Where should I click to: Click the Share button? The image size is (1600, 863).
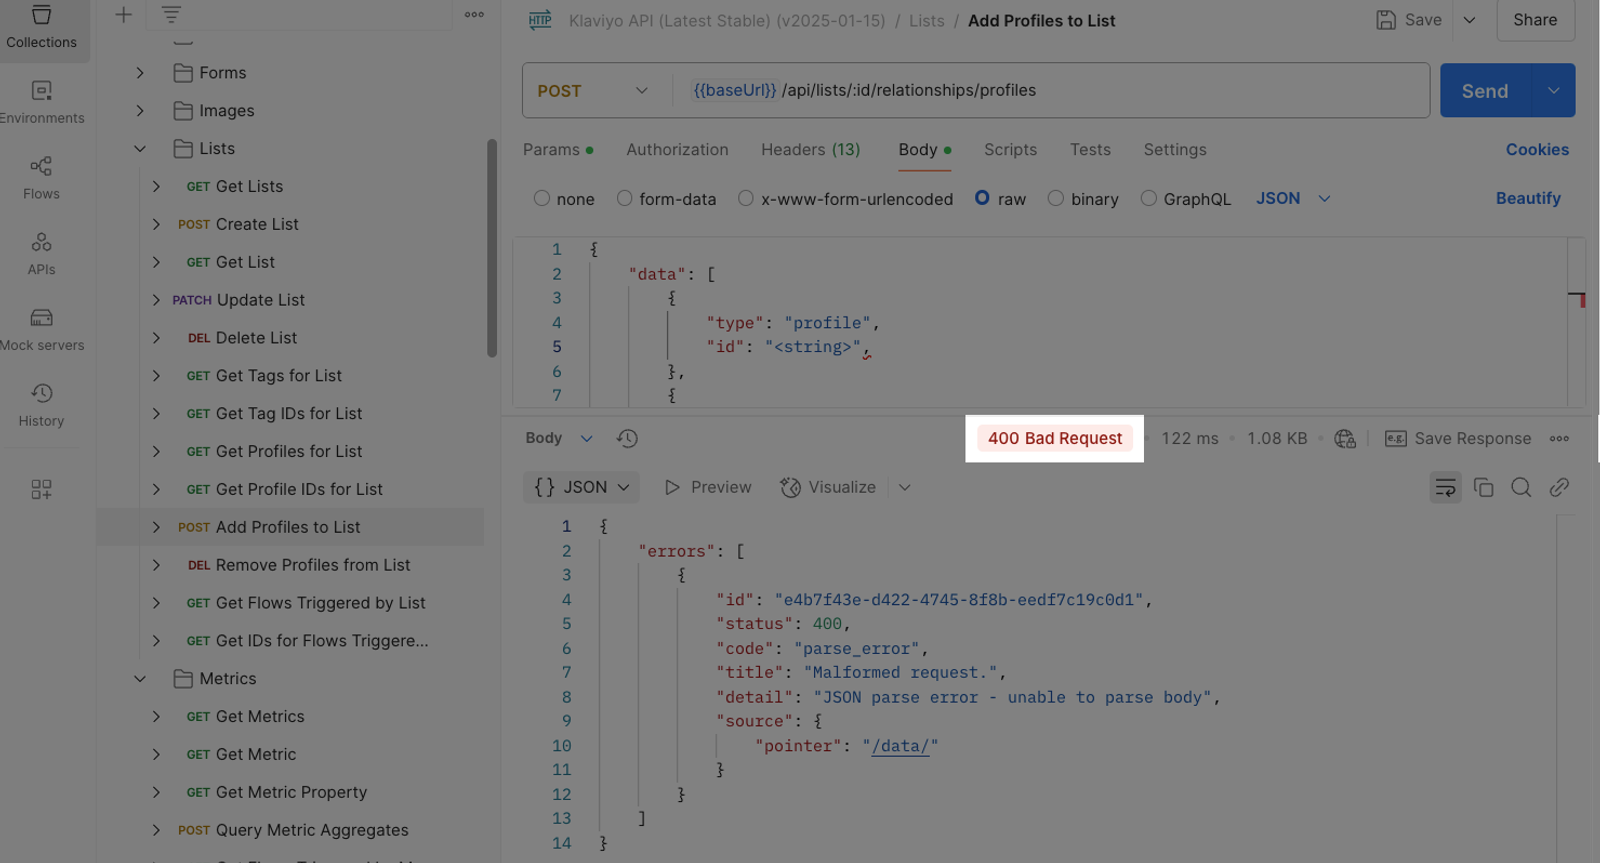coord(1535,20)
